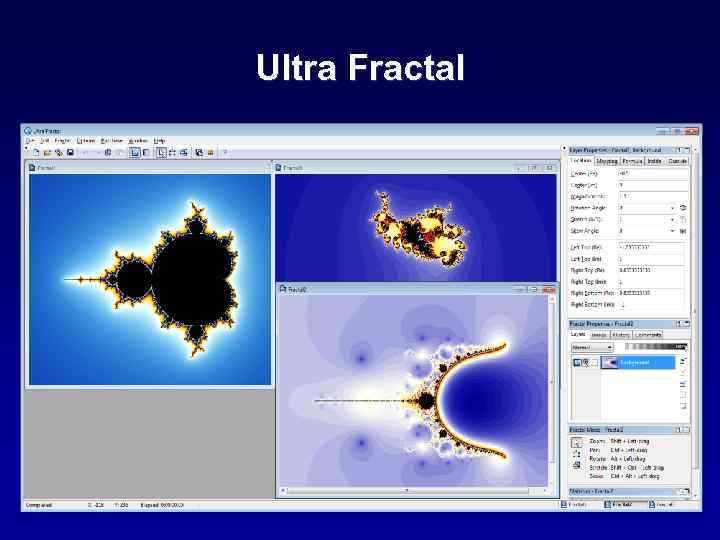The width and height of the screenshot is (720, 540).
Task: Click the Fractal Mode panel pin button
Action: tap(679, 430)
